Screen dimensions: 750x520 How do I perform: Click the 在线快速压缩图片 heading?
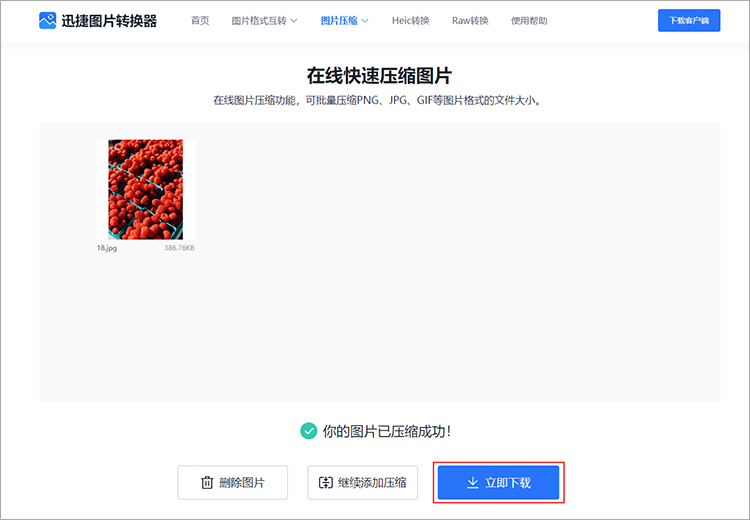[379, 76]
